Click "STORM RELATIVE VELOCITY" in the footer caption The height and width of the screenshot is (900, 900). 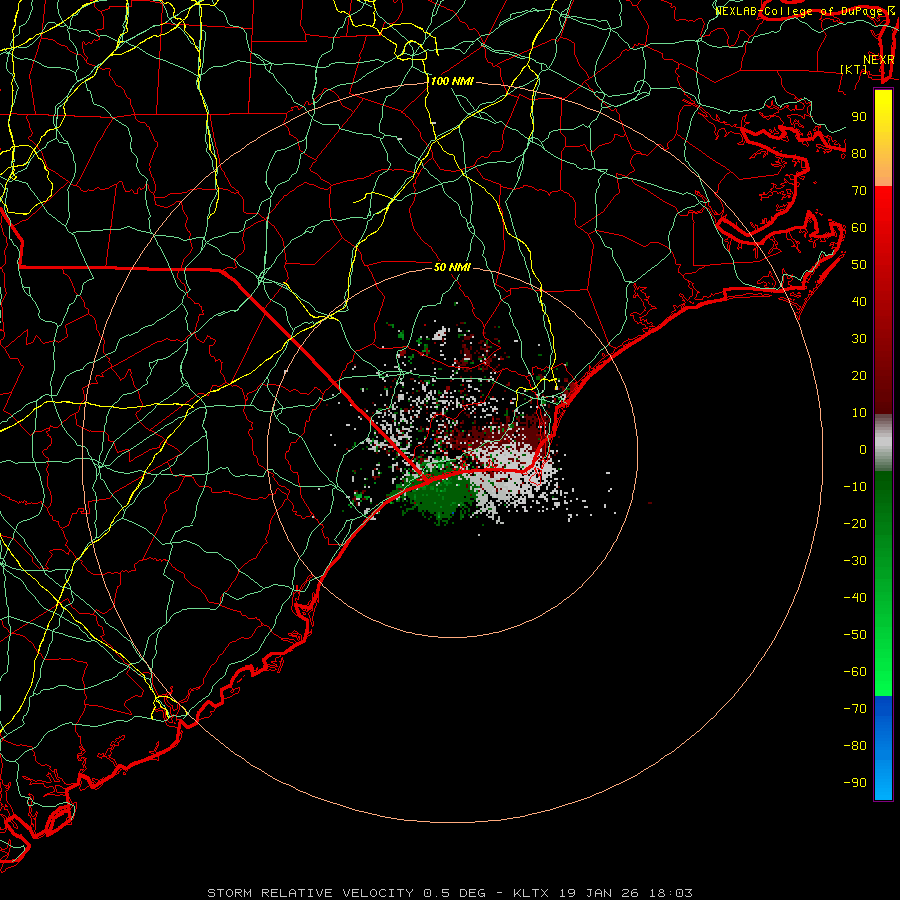tap(310, 893)
